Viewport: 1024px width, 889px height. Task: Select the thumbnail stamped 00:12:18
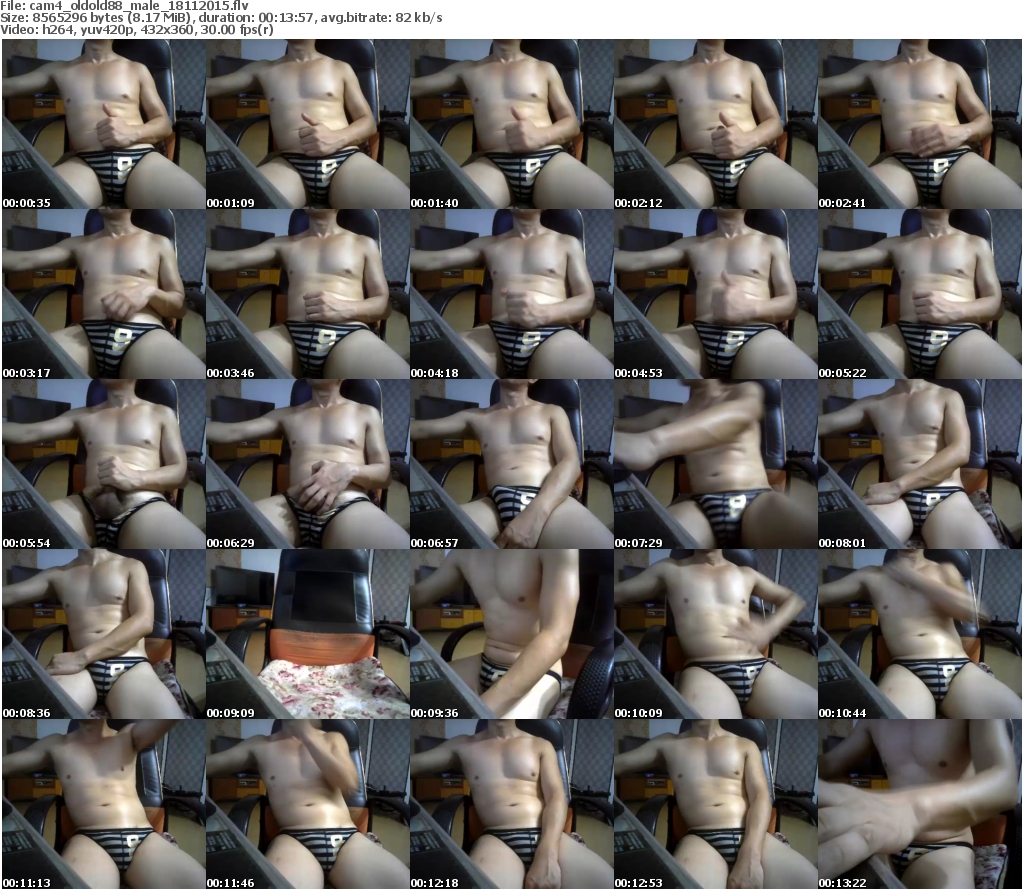pyautogui.click(x=511, y=804)
